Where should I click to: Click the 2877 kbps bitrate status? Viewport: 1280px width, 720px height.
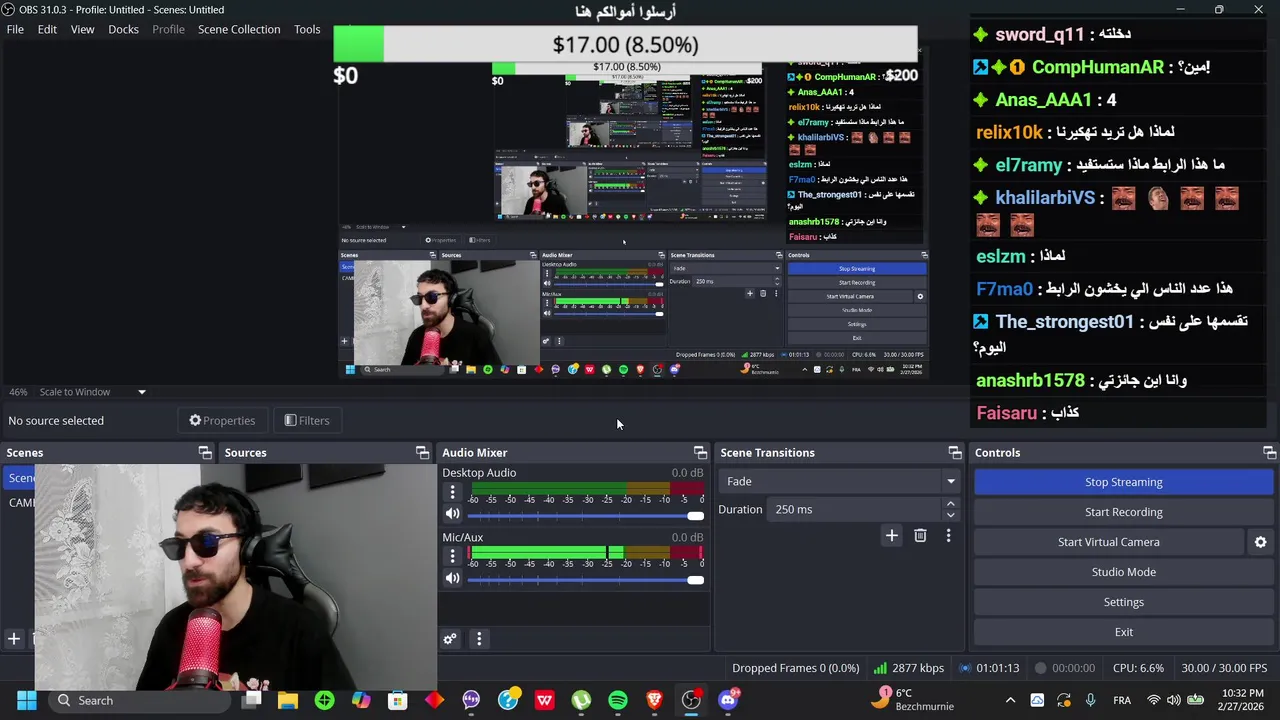(x=911, y=668)
